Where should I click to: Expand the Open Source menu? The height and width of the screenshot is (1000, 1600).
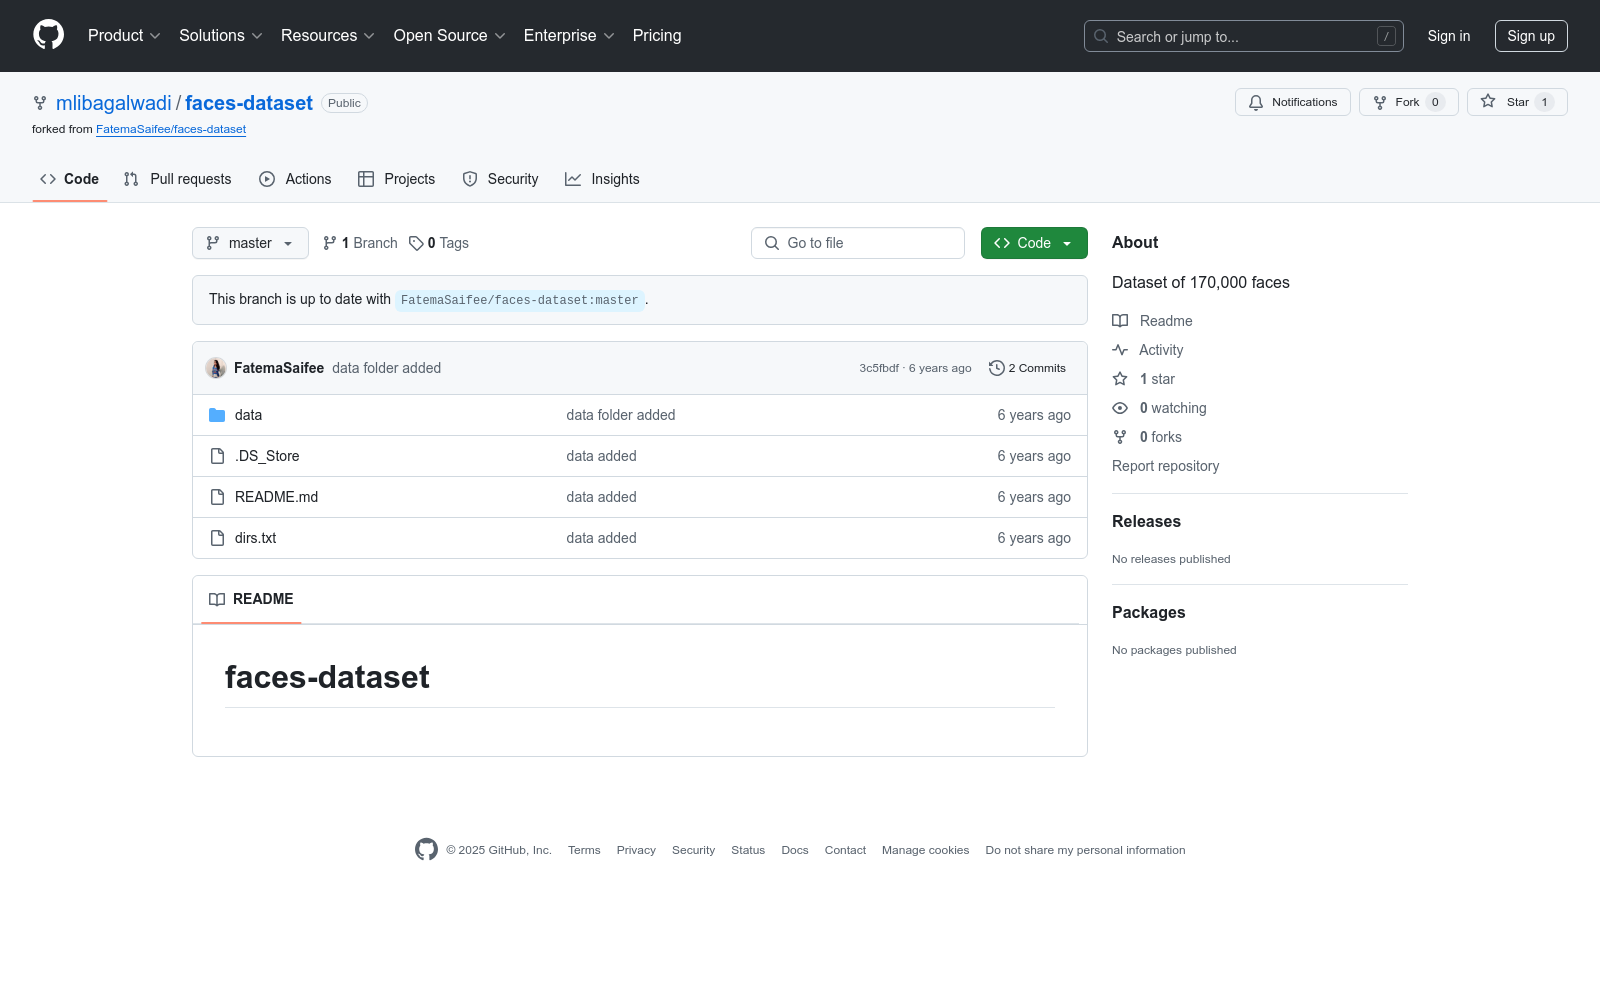tap(450, 36)
